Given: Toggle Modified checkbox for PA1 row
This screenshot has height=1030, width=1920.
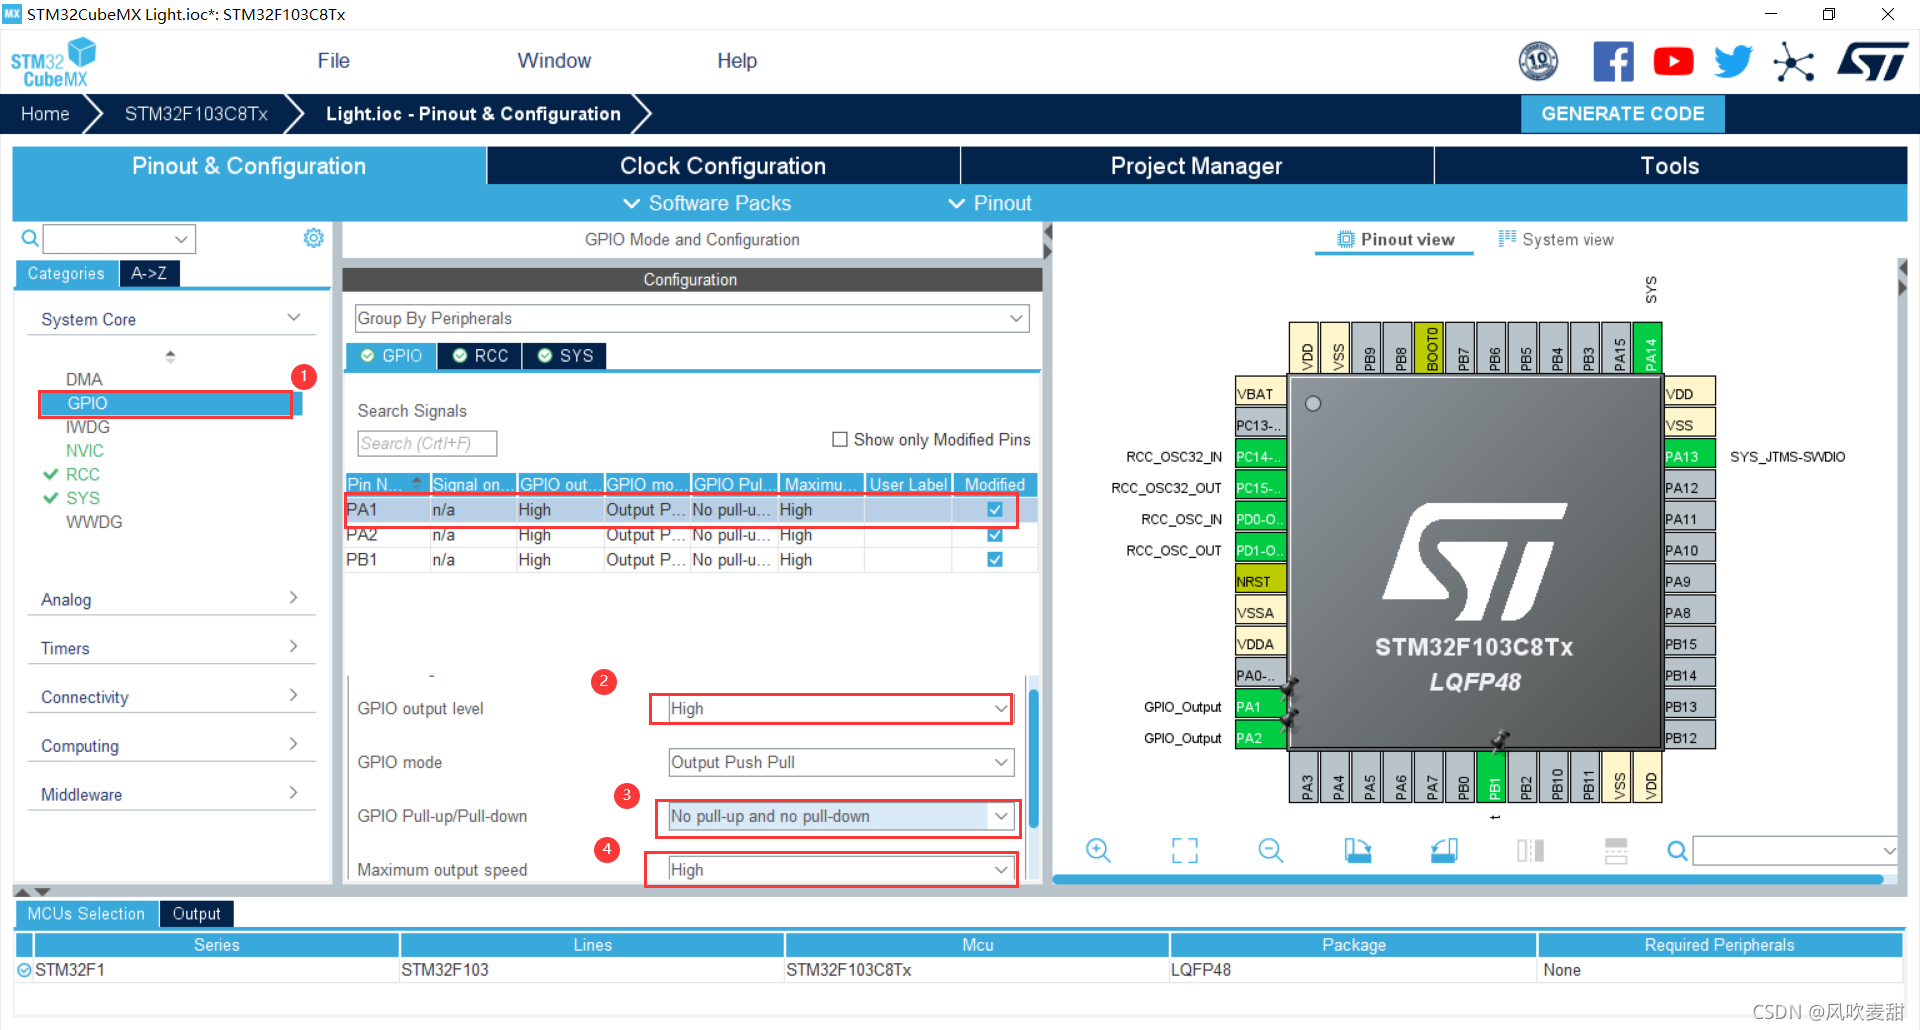Looking at the screenshot, I should [995, 509].
